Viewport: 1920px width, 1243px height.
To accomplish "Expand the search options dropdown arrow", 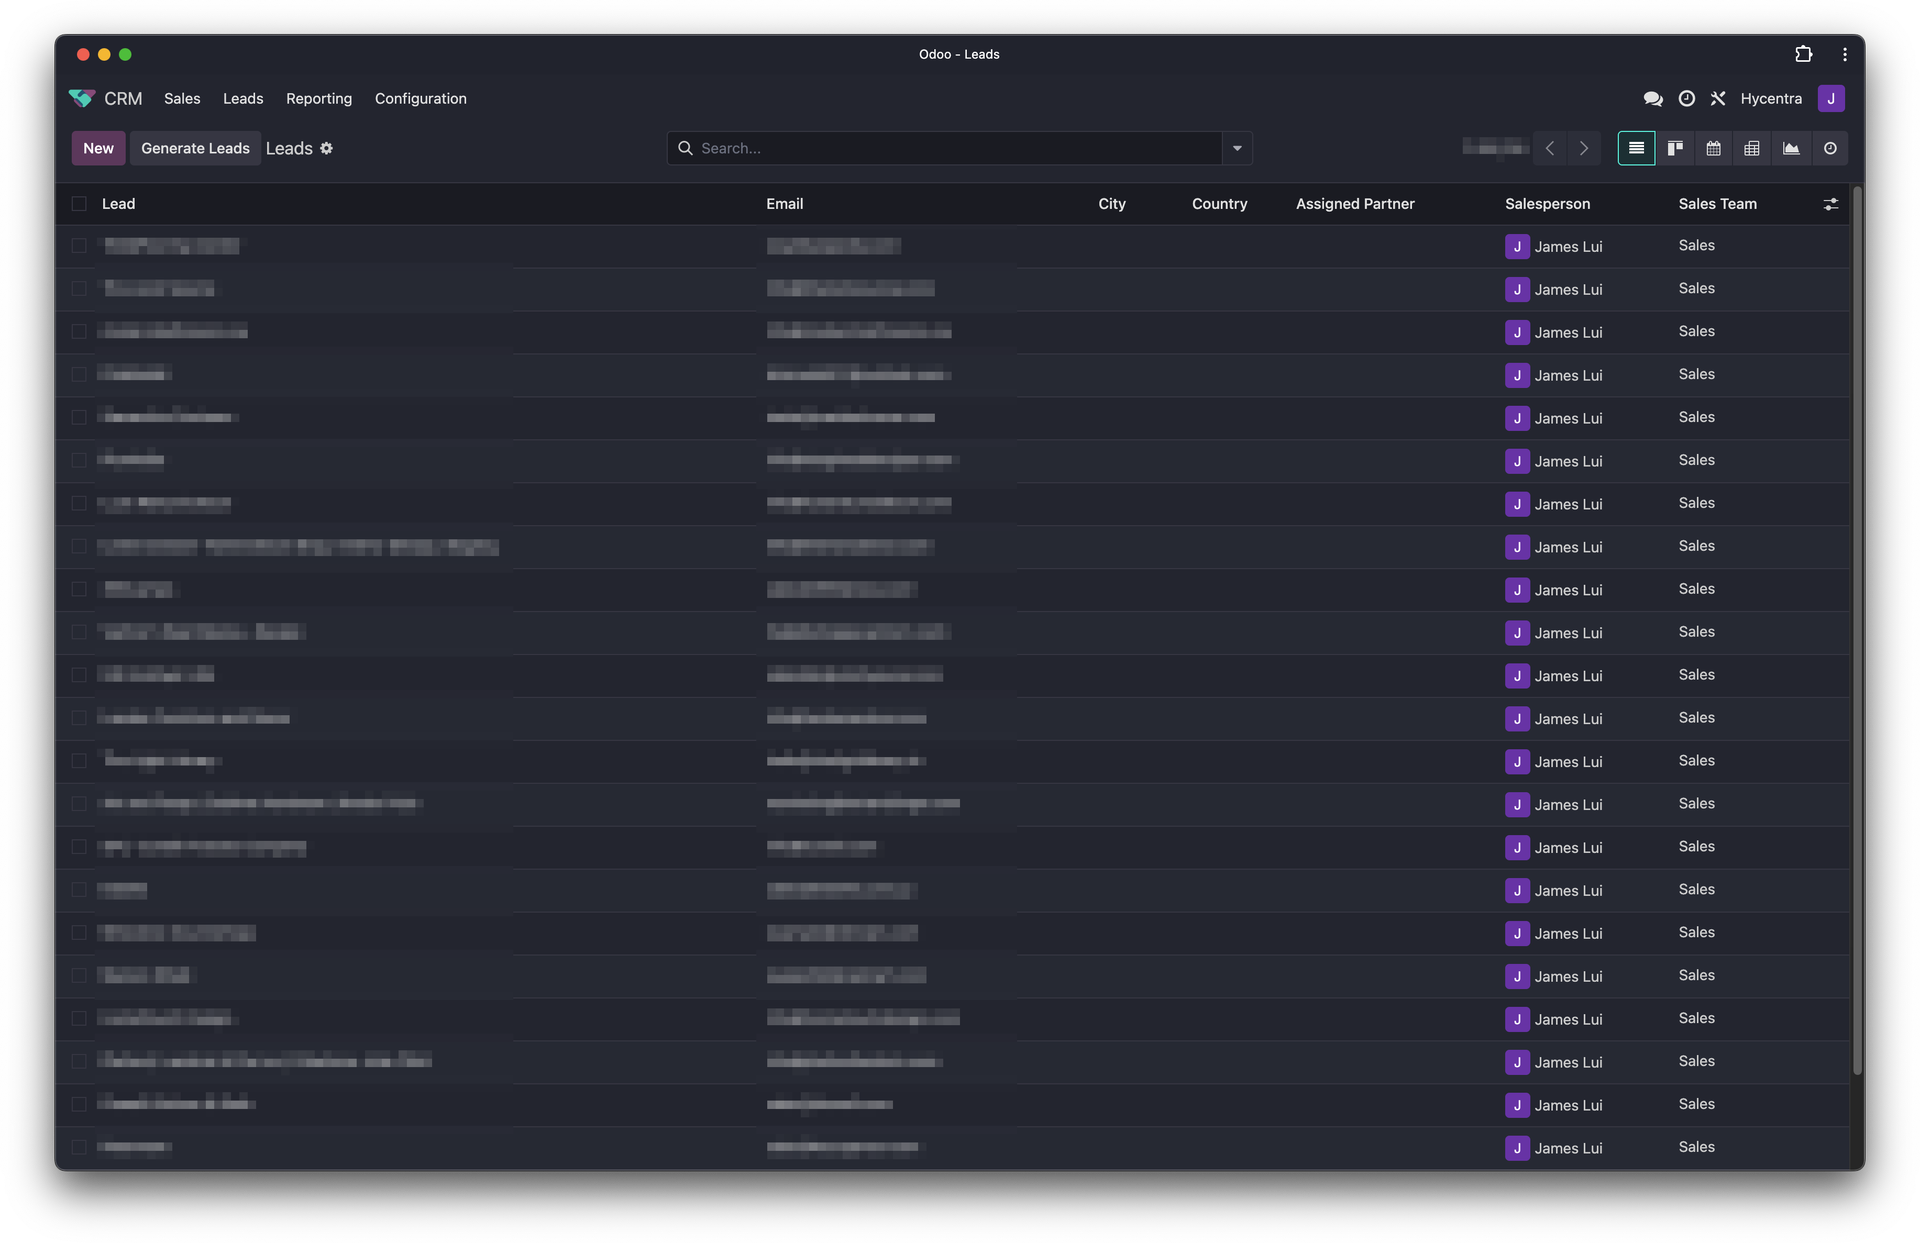I will 1237,148.
